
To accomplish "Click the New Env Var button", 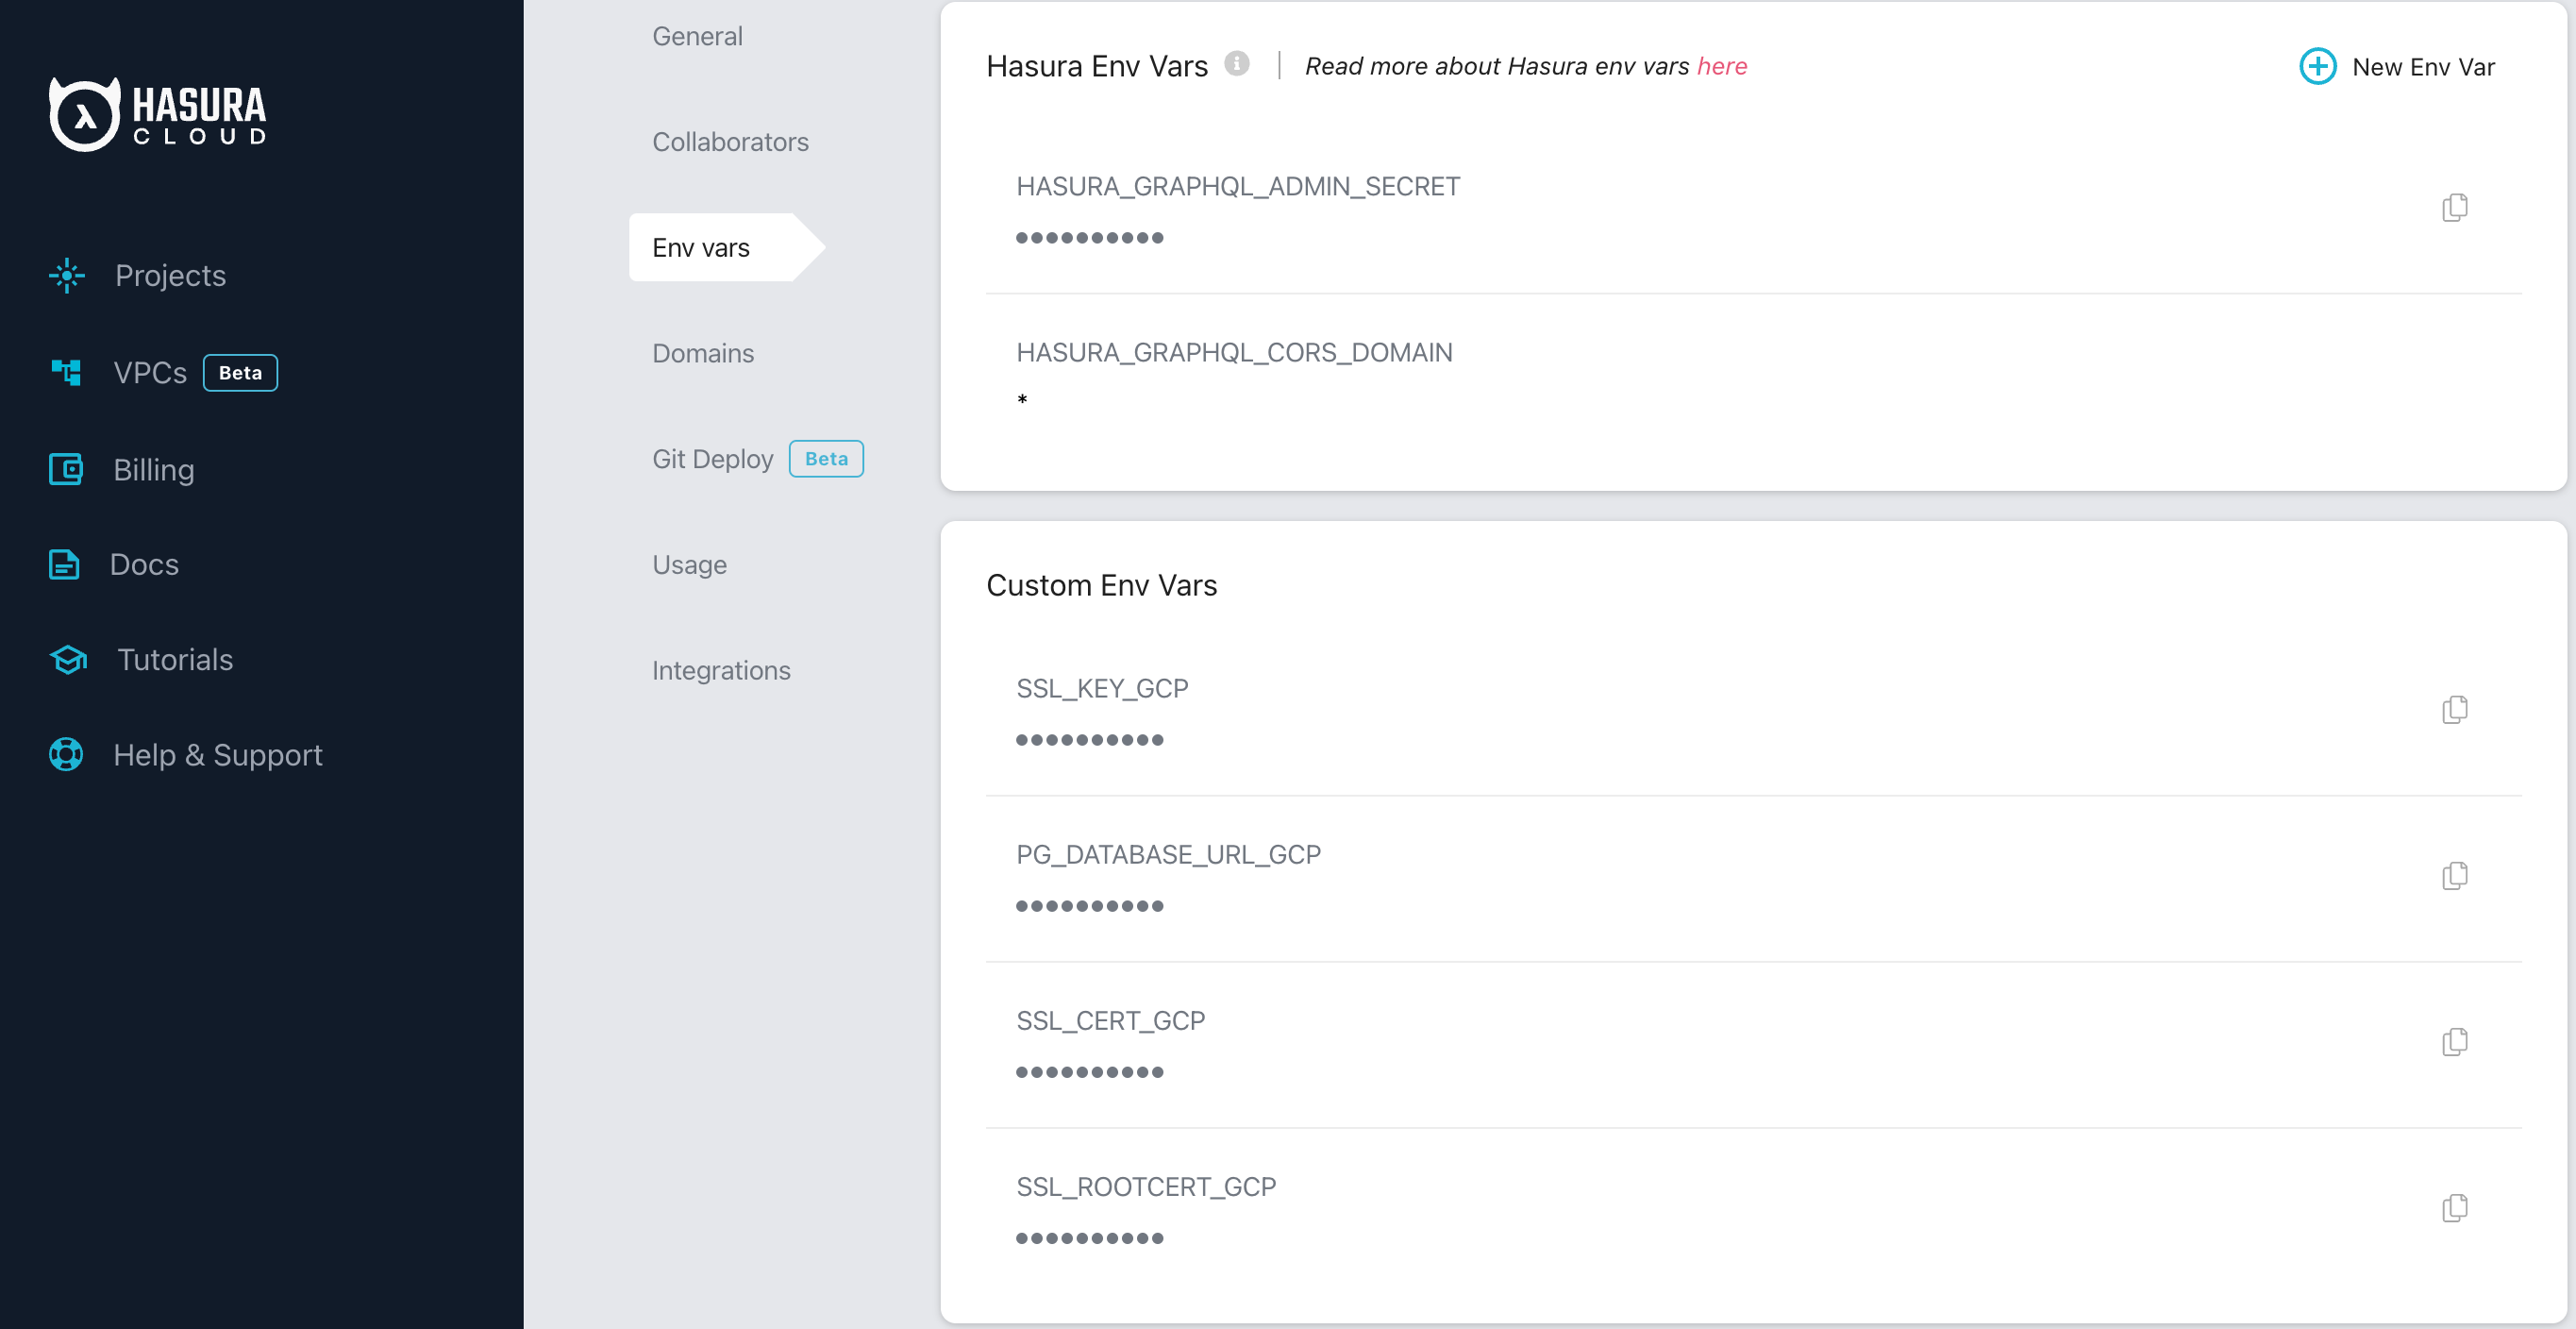I will click(x=2398, y=66).
